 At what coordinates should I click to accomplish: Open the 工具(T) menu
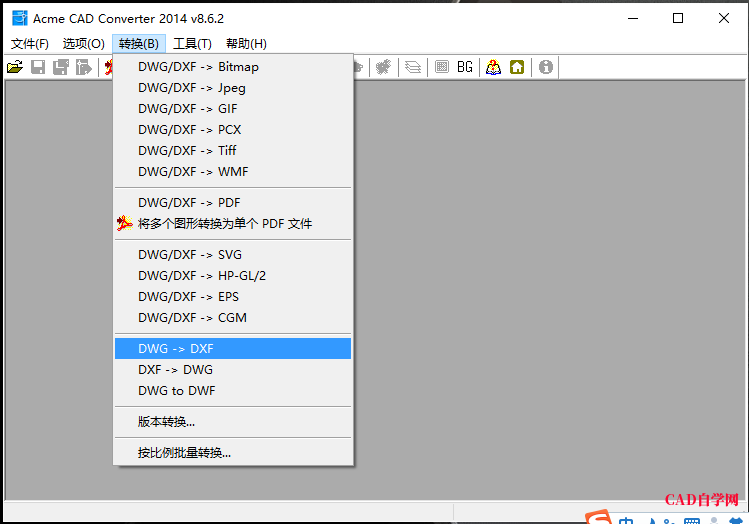pos(192,44)
